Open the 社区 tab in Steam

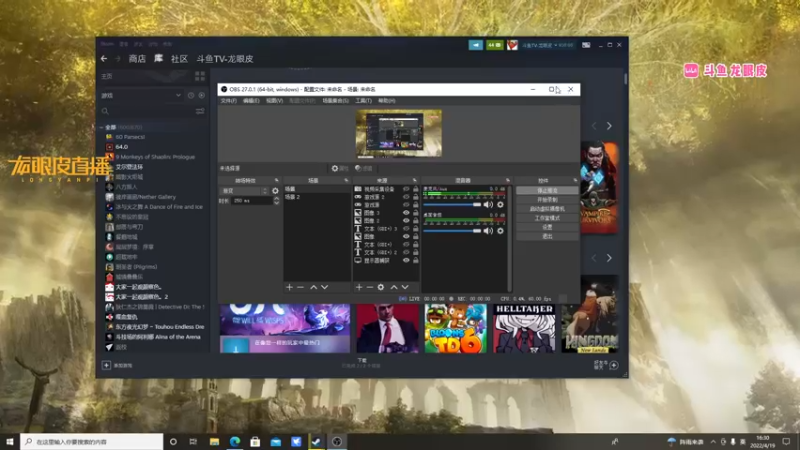point(179,59)
